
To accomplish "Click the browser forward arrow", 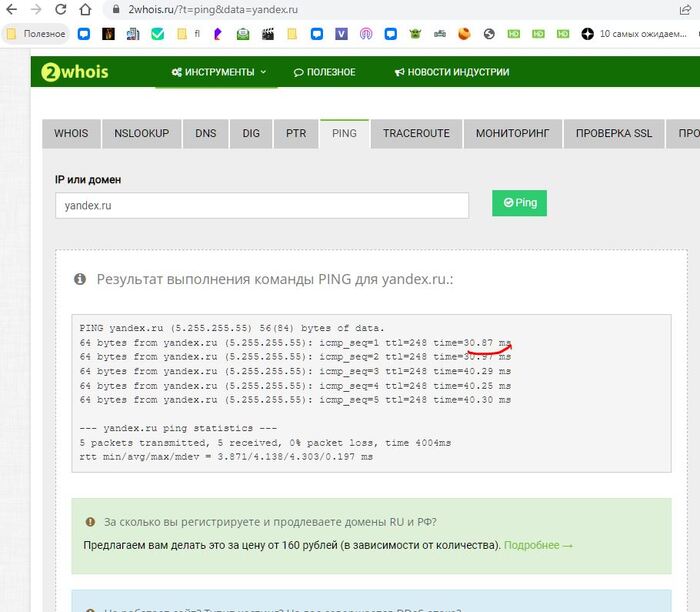I will pos(36,9).
